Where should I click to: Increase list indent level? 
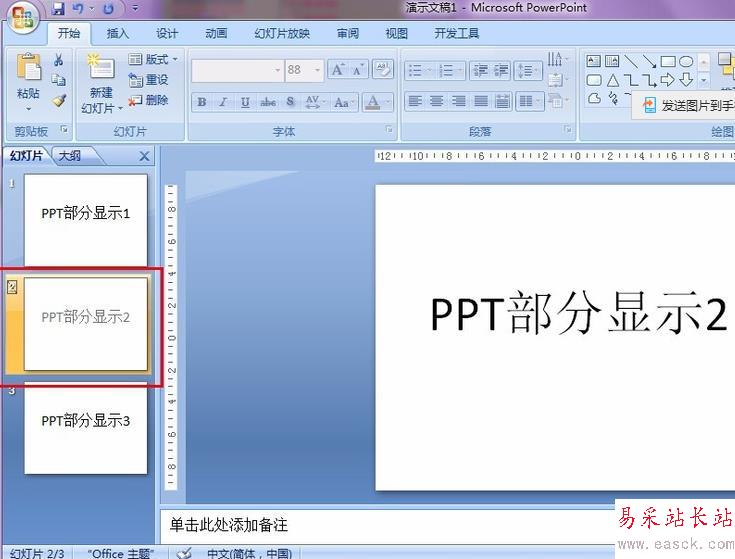click(x=501, y=71)
